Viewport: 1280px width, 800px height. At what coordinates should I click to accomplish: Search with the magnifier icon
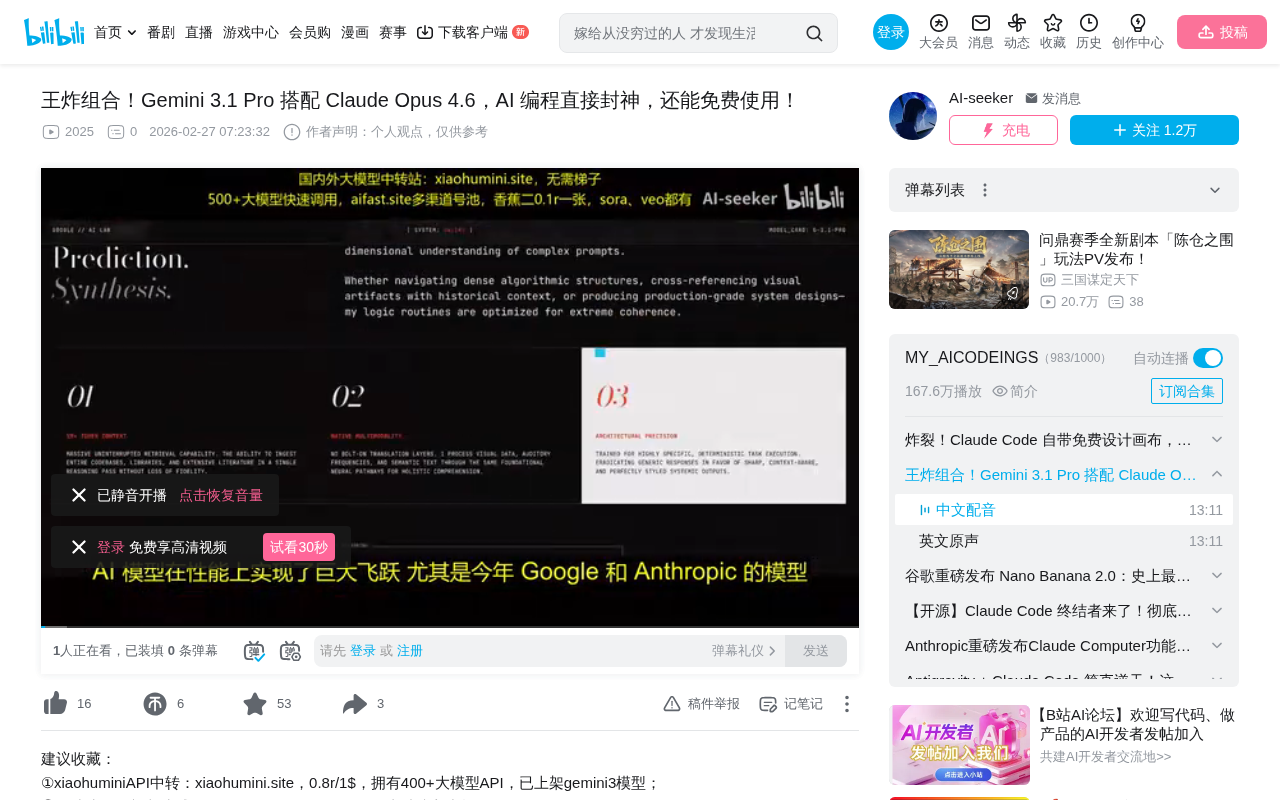point(814,33)
